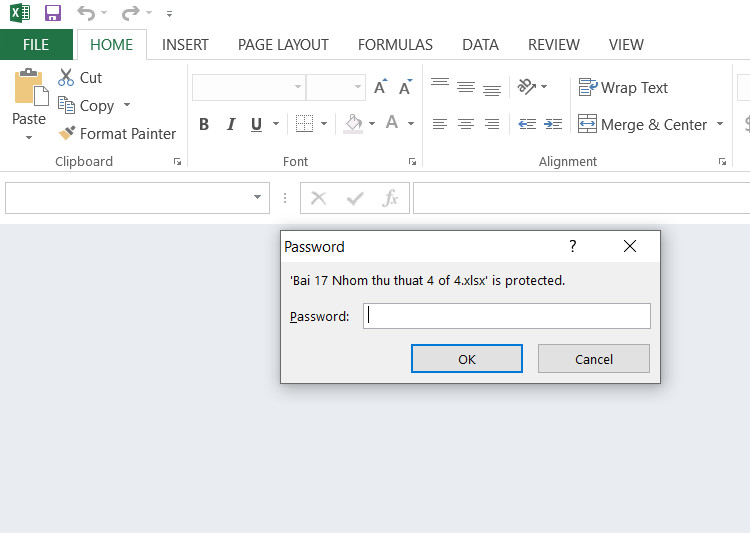
Task: Apply cell borders icon
Action: 304,123
